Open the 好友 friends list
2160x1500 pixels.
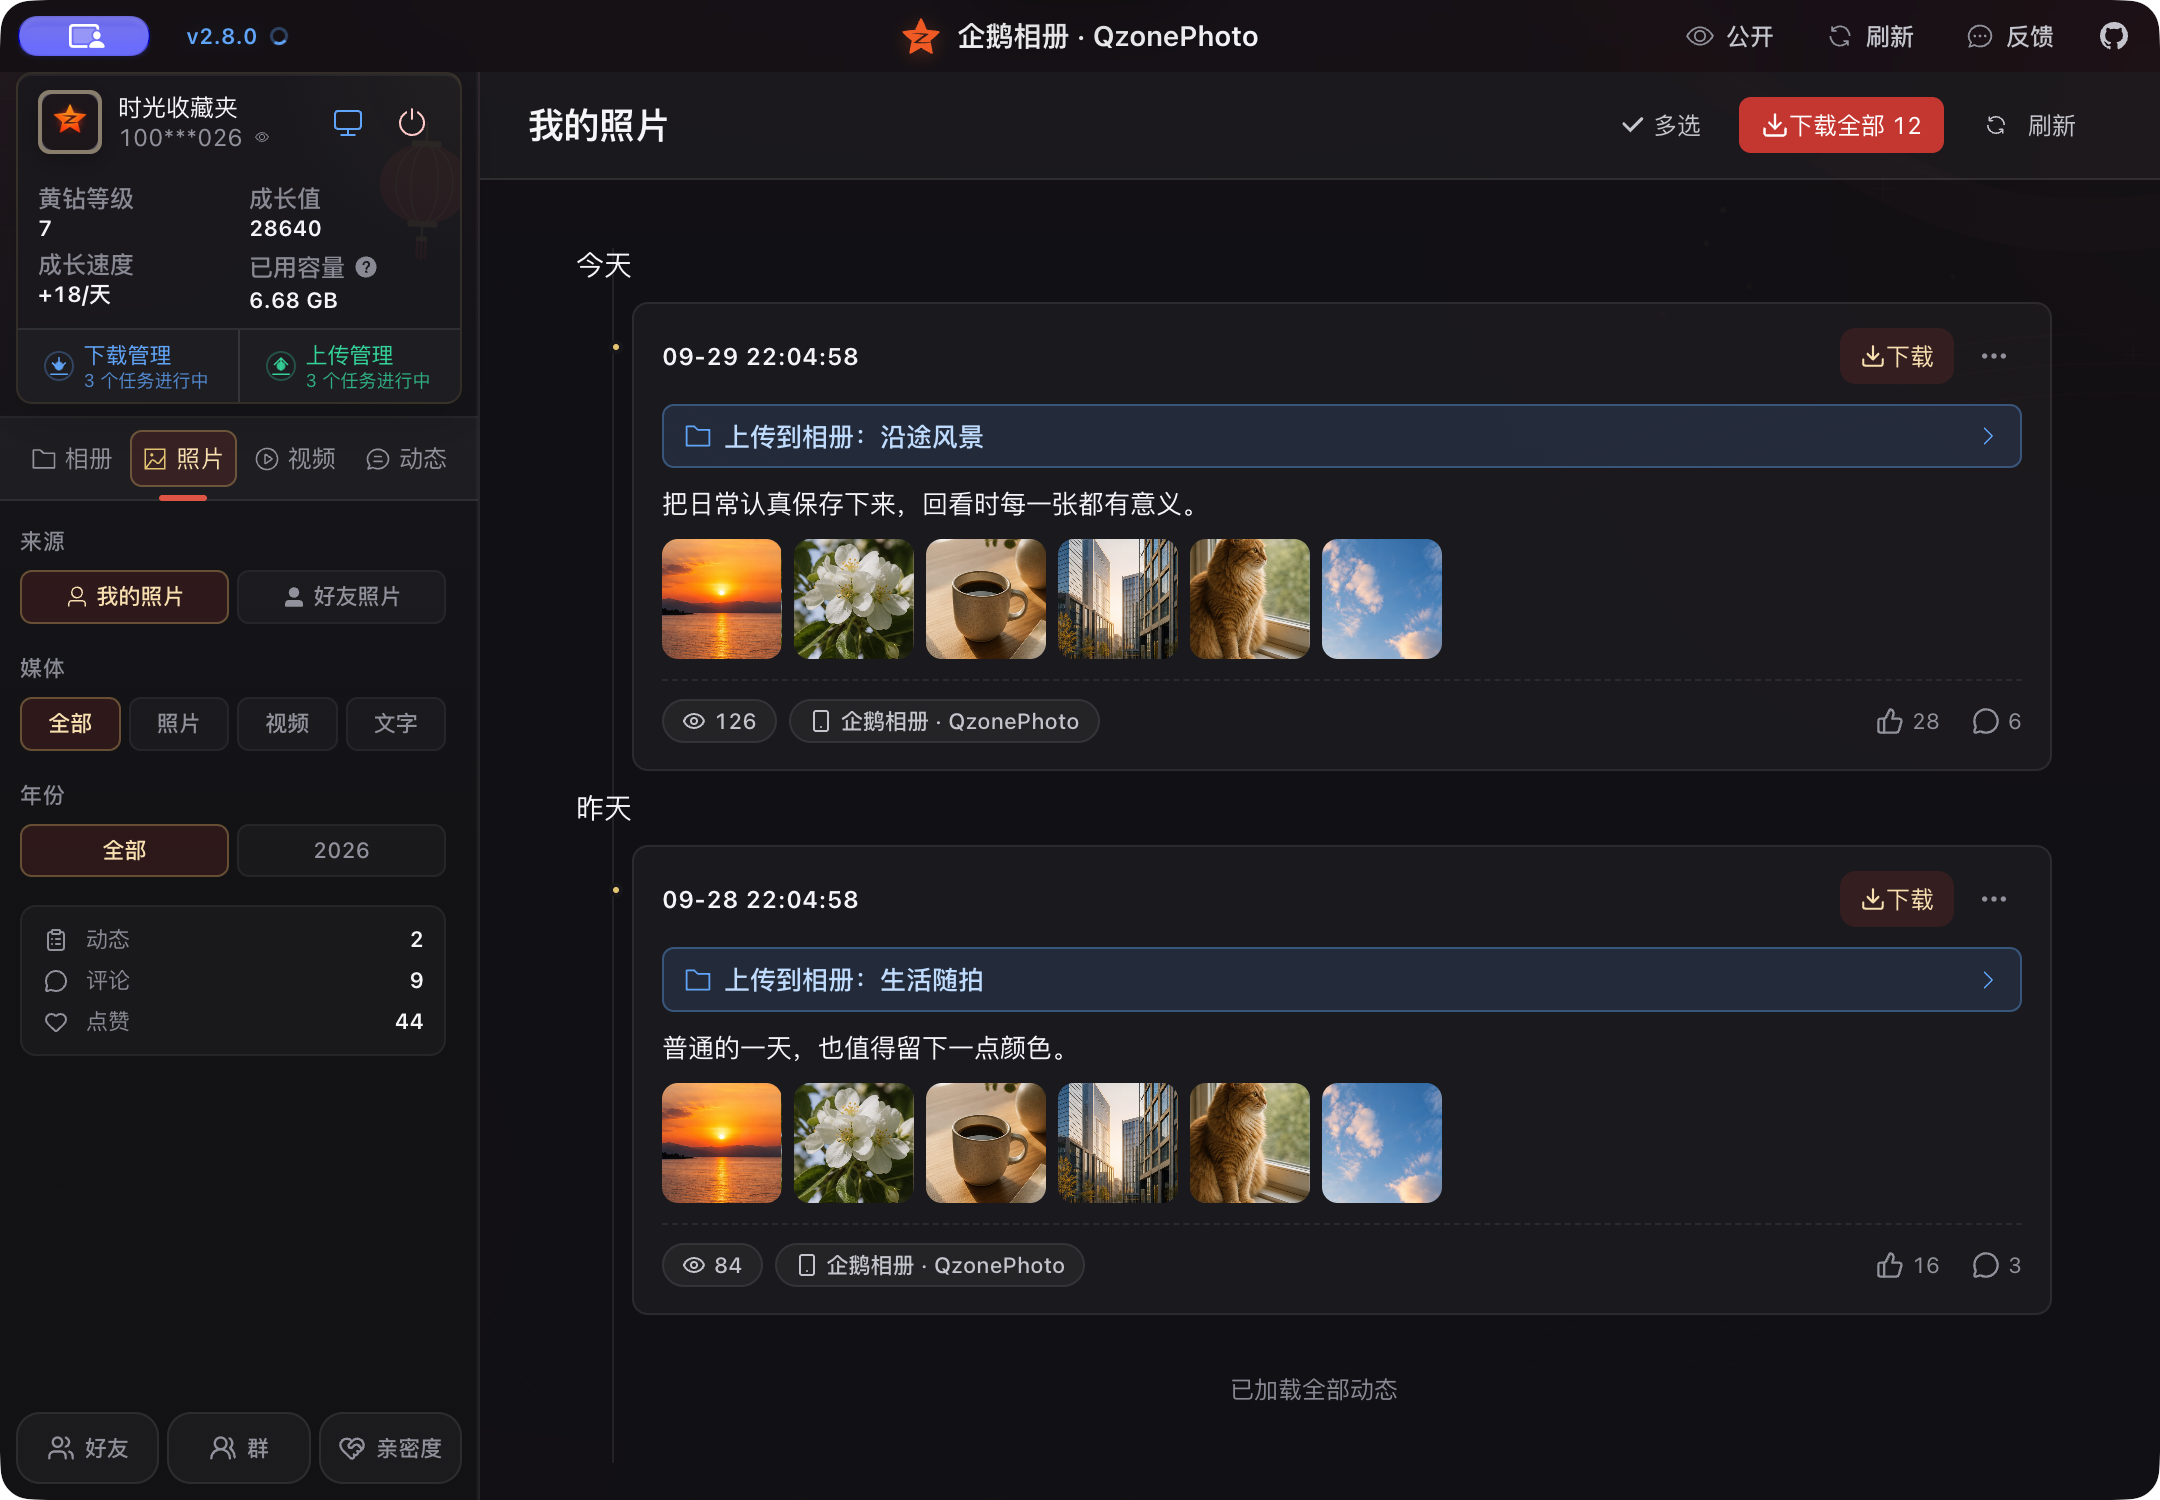pyautogui.click(x=88, y=1448)
